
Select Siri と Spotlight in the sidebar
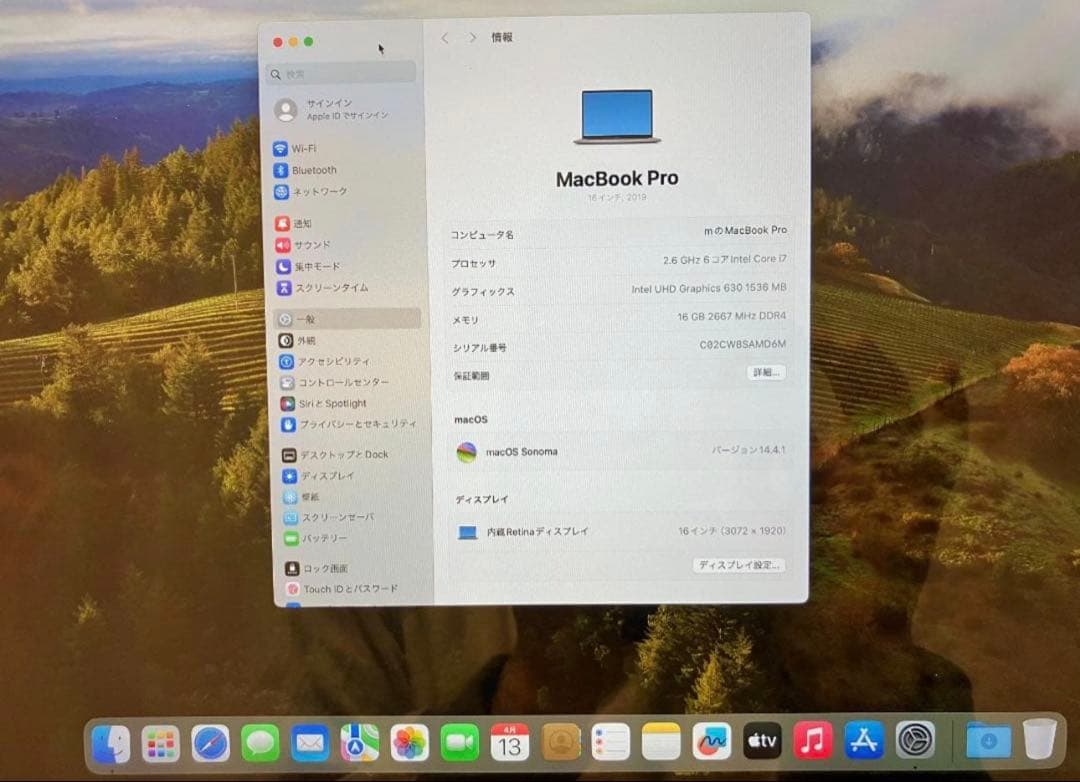324,404
